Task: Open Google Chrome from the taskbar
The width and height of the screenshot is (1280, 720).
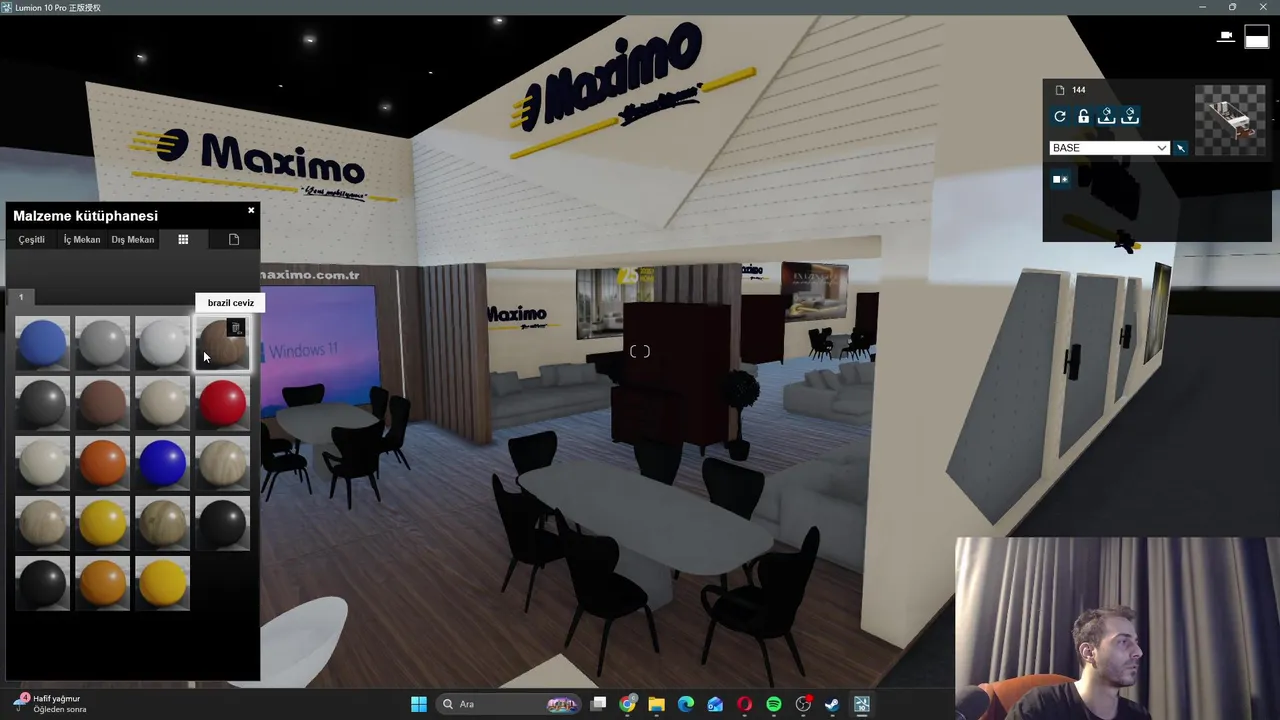Action: tap(627, 704)
